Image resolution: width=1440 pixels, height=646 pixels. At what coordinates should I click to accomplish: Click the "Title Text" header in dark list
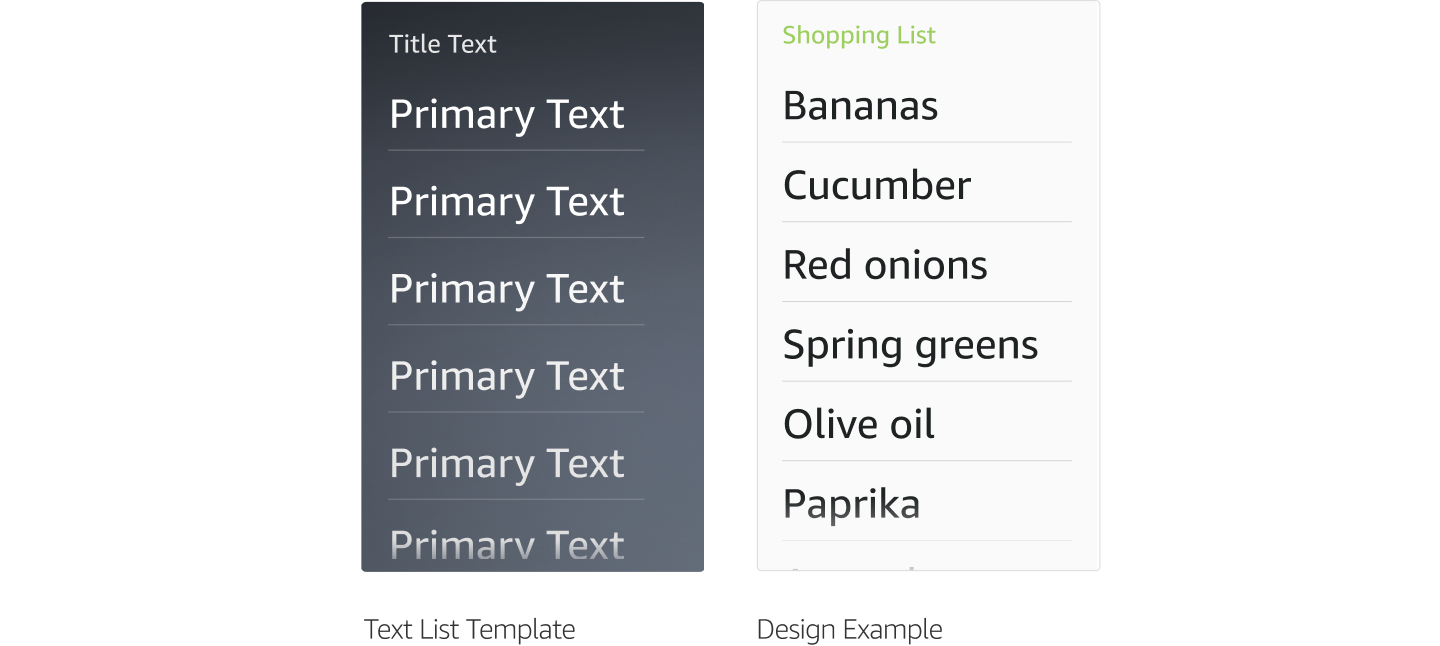[442, 44]
